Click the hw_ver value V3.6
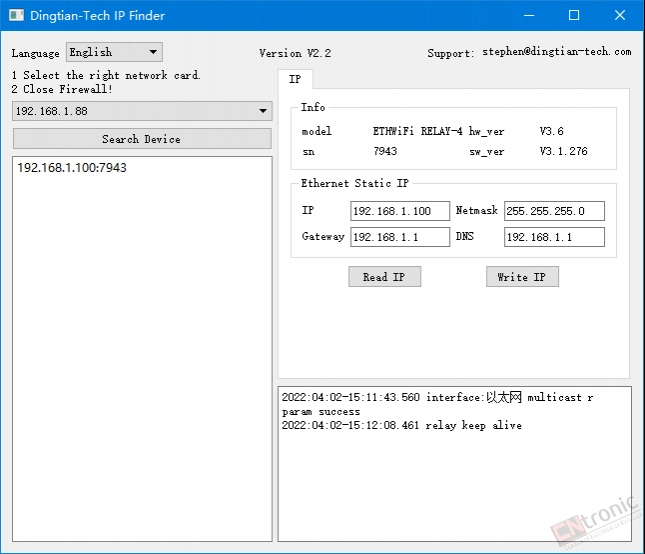This screenshot has width=645, height=554. [x=552, y=131]
